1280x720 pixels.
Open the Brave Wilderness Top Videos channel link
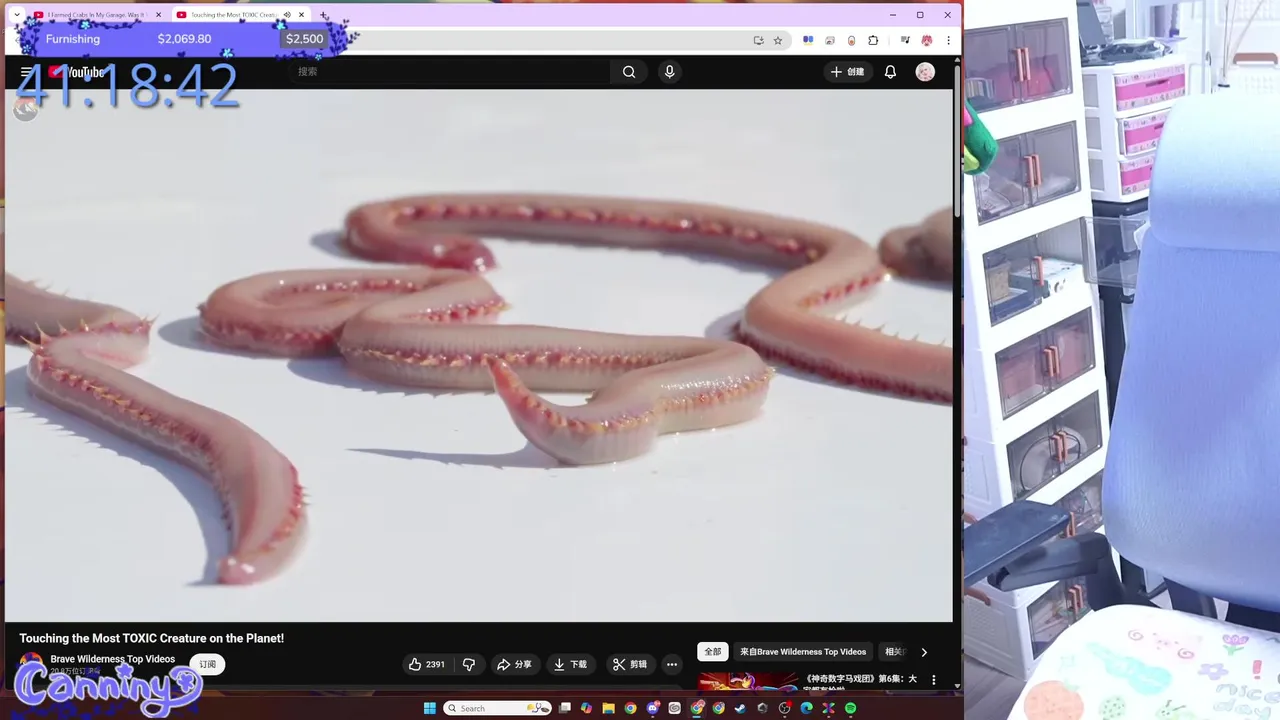coord(113,659)
